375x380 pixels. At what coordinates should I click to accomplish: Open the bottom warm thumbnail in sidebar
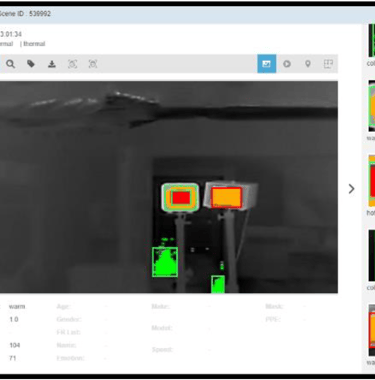tap(371, 330)
